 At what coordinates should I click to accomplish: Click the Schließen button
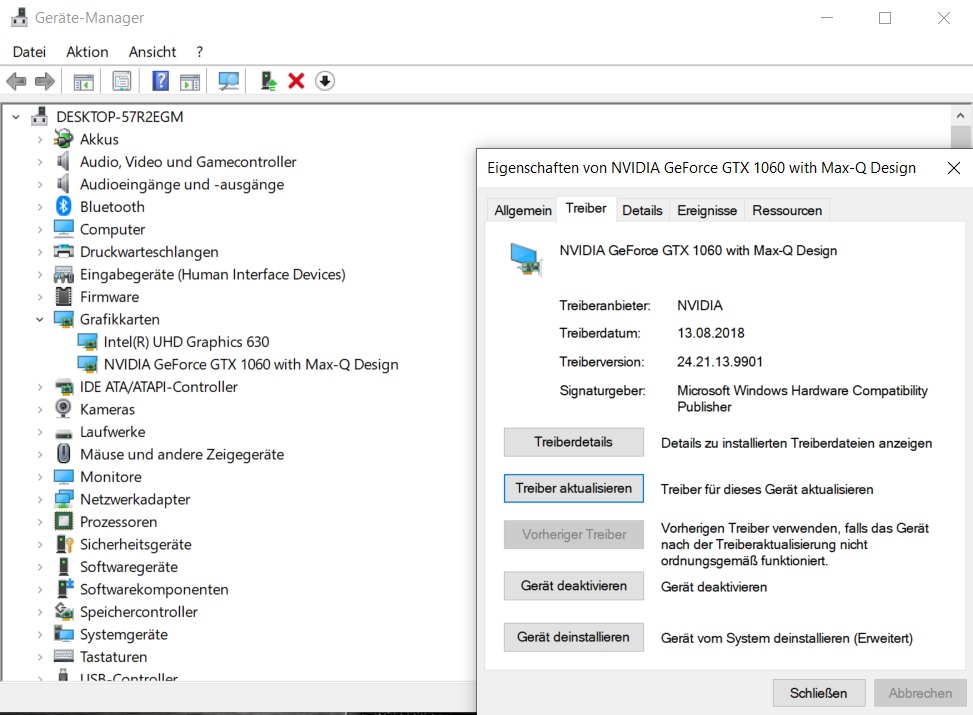818,693
